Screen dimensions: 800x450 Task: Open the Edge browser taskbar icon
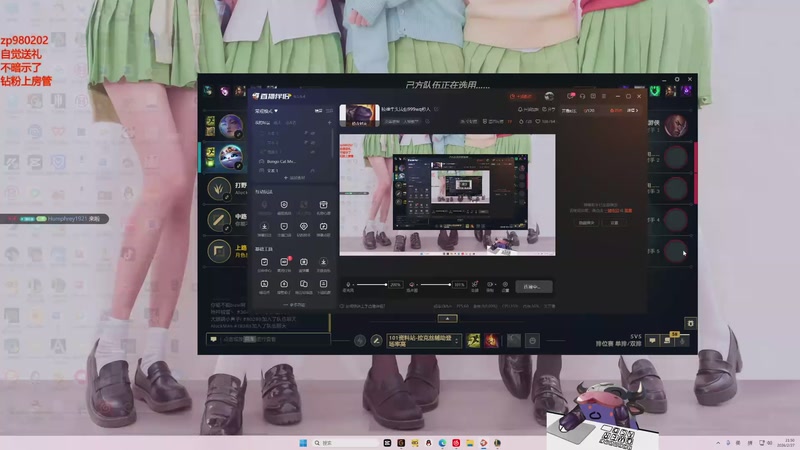[x=442, y=442]
